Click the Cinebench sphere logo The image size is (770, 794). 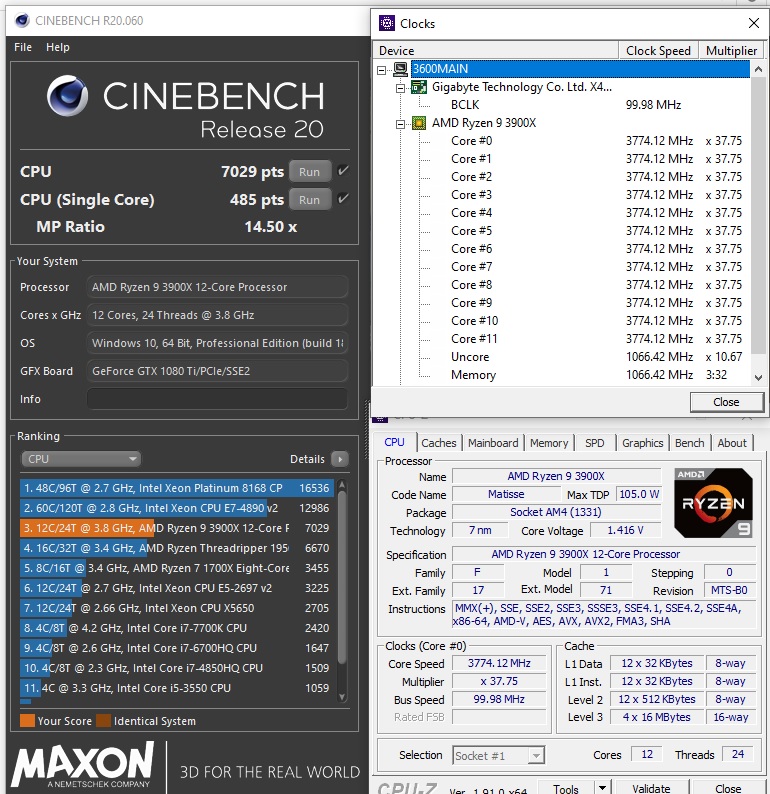pos(67,95)
